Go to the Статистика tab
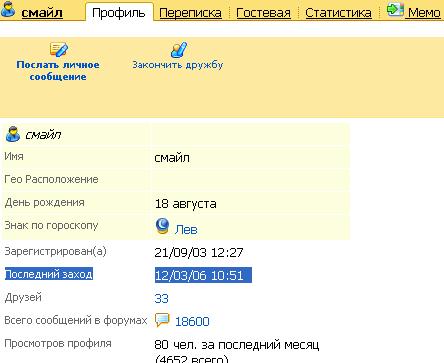Image resolution: width=444 pixels, height=363 pixels. point(338,13)
